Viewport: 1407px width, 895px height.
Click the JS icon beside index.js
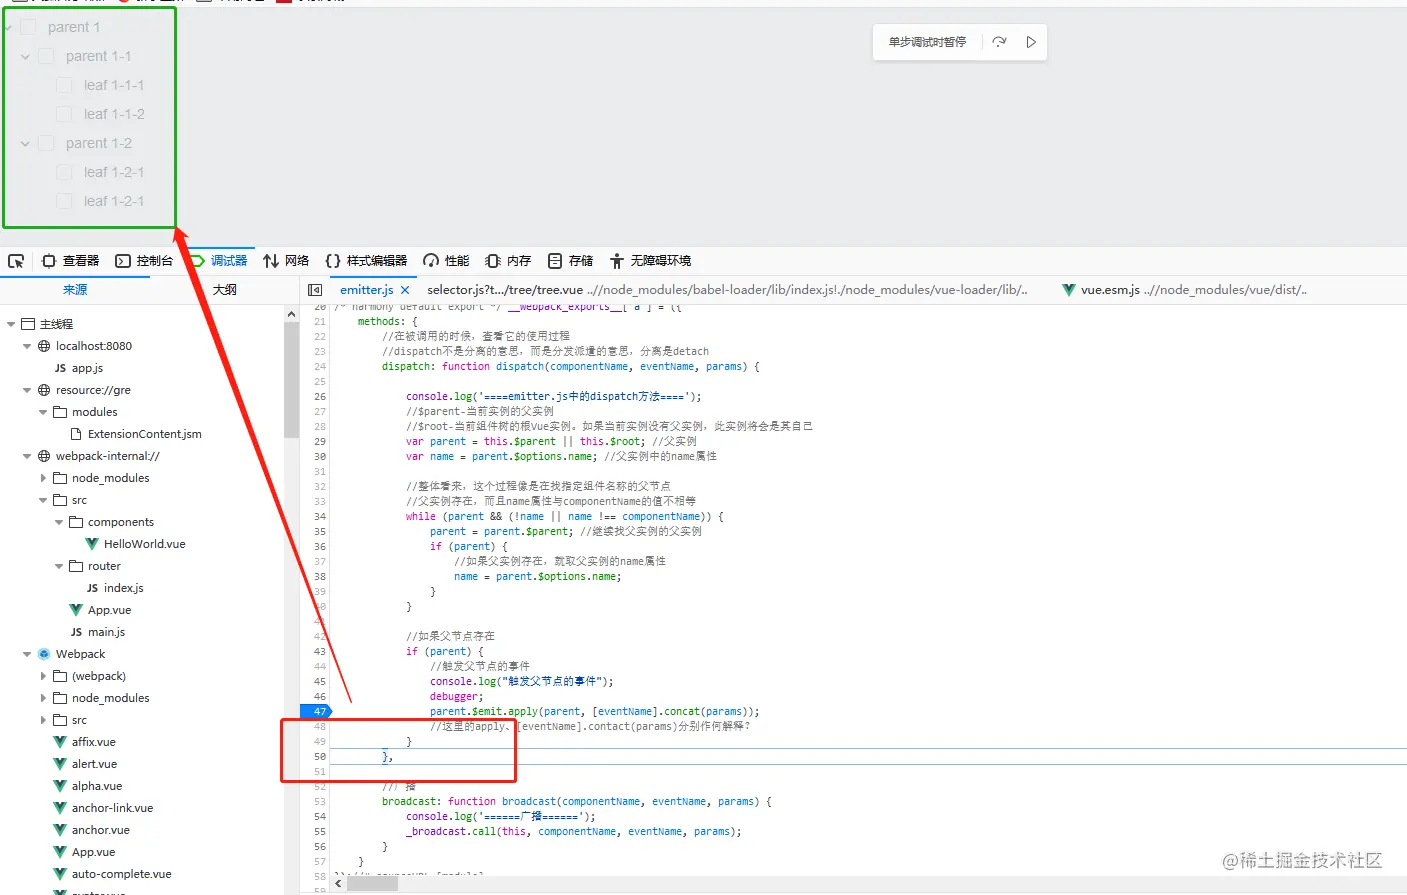tap(92, 588)
